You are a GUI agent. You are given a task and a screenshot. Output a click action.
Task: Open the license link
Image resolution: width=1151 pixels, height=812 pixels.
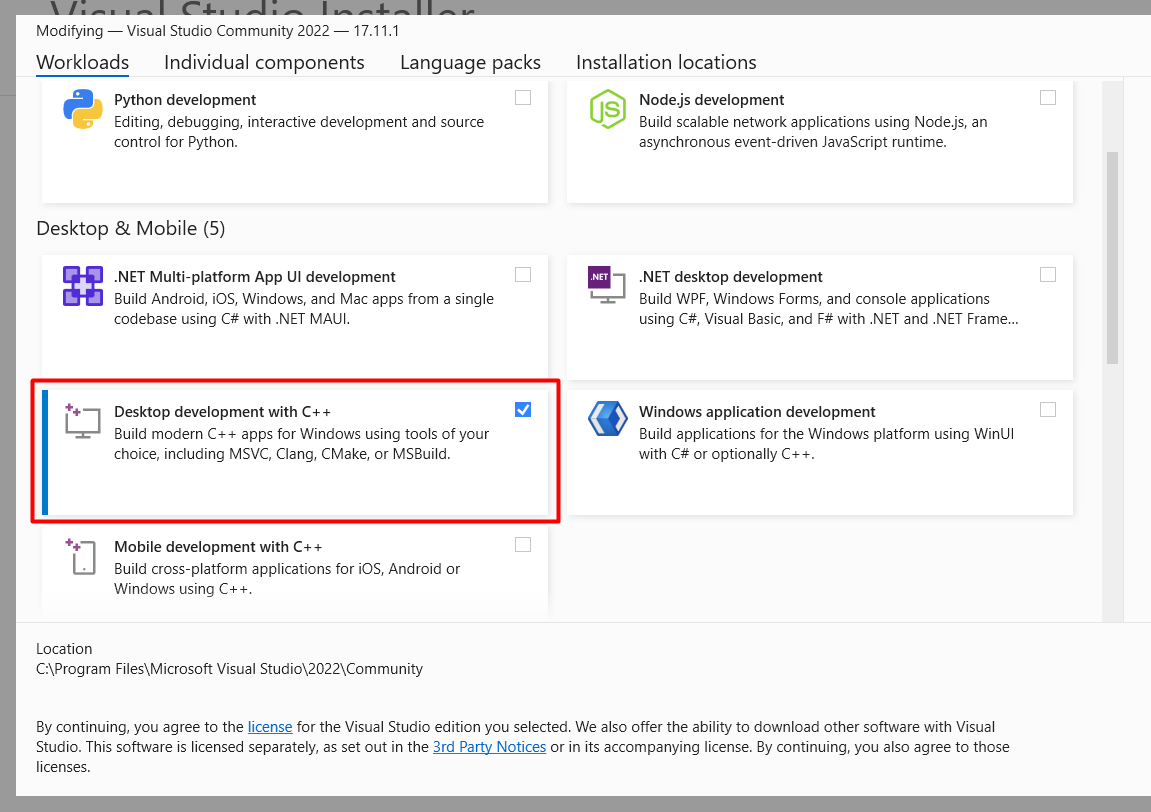point(269,727)
